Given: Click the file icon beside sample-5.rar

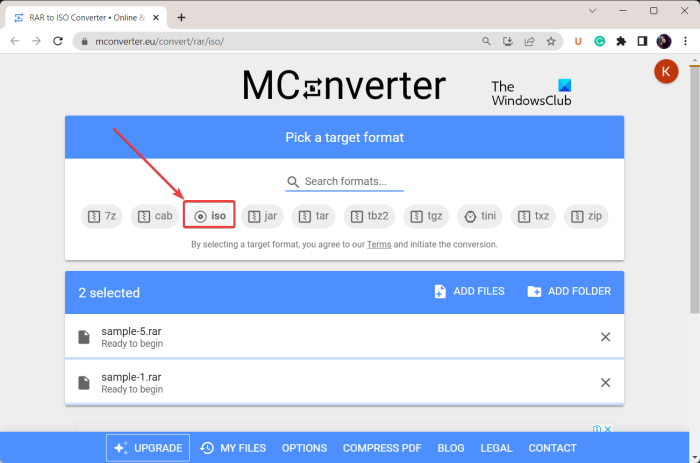Looking at the screenshot, I should [84, 337].
